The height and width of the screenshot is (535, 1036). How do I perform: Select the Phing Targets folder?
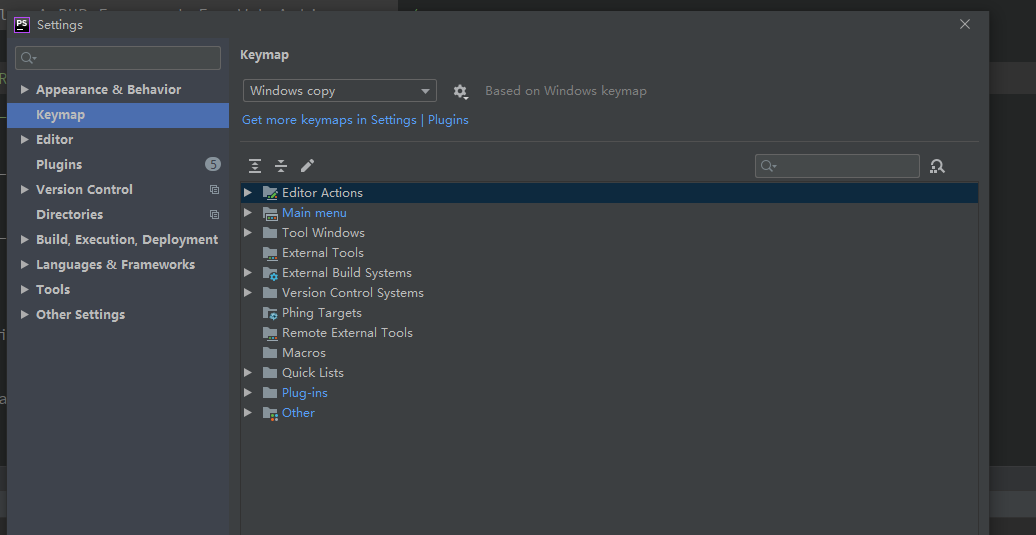[321, 313]
